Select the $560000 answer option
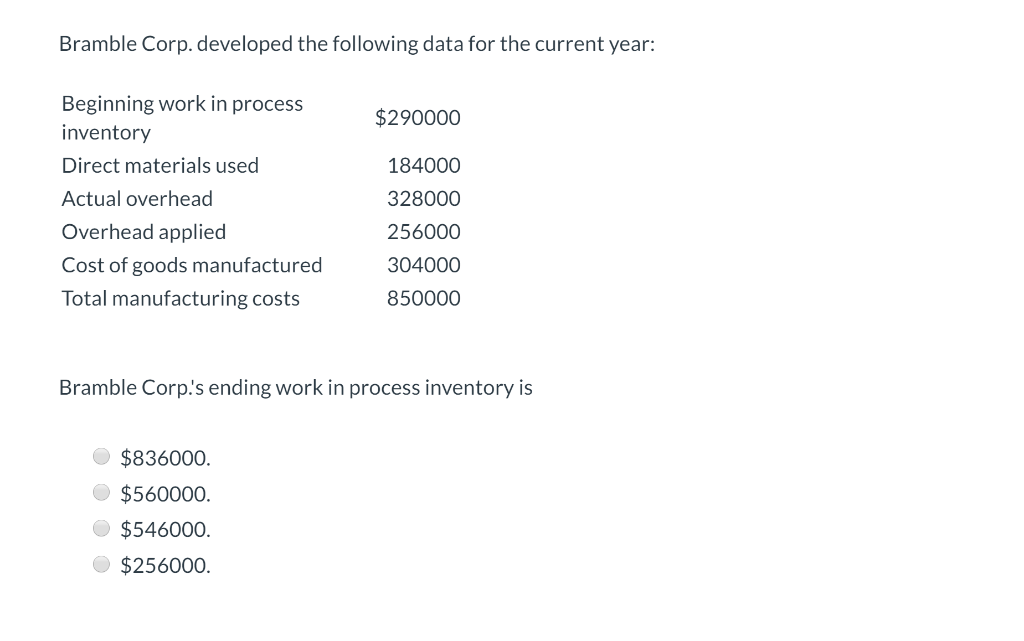 (x=101, y=492)
